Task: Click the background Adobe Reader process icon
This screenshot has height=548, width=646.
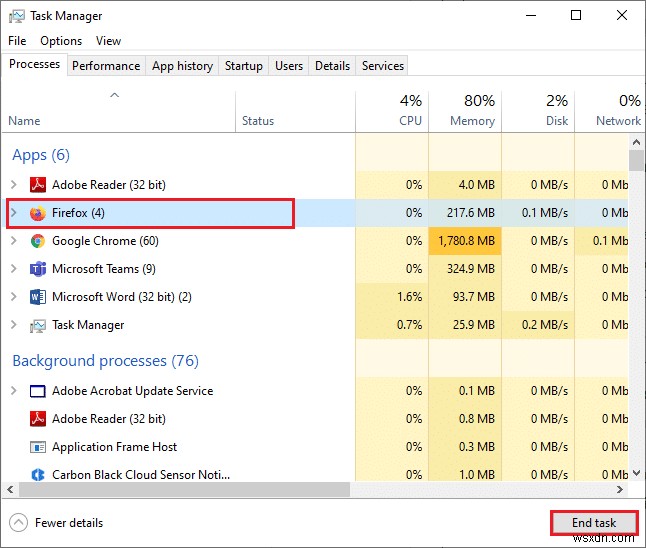Action: (x=38, y=419)
